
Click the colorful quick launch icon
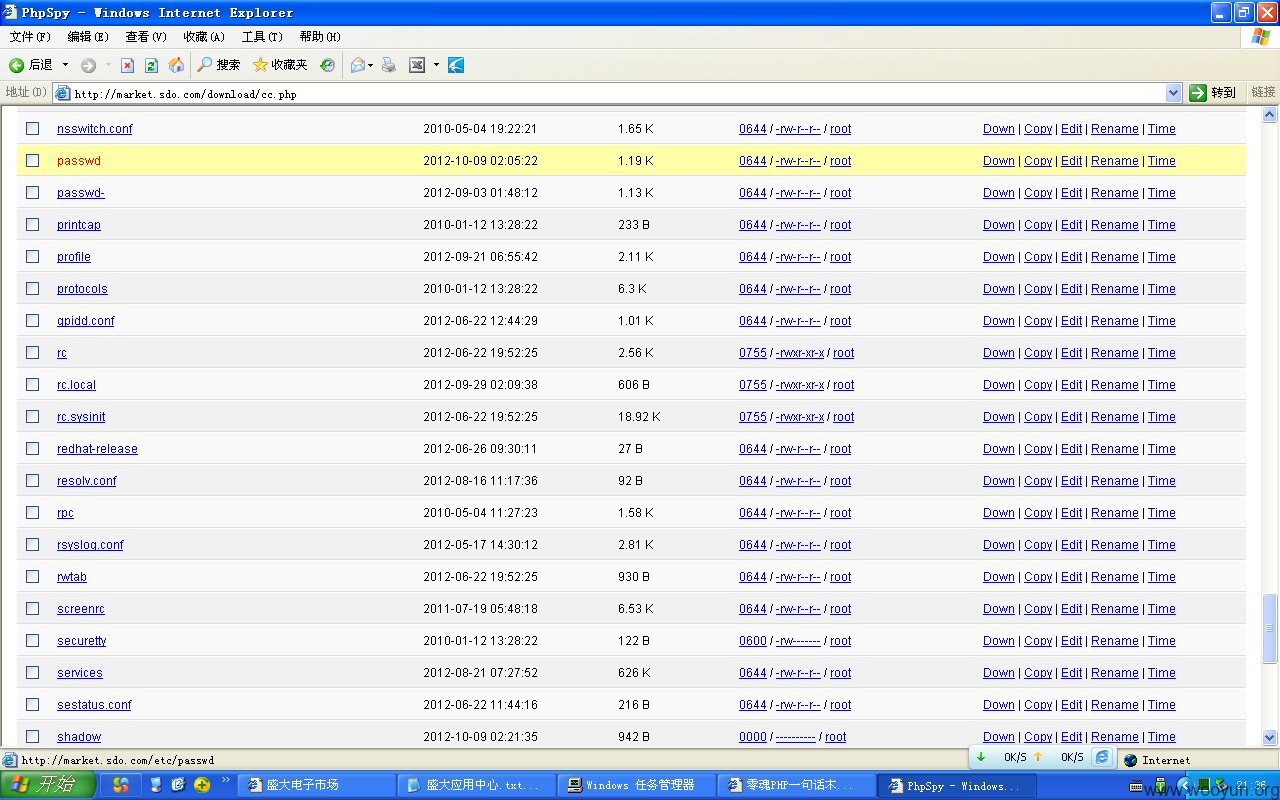click(x=121, y=785)
